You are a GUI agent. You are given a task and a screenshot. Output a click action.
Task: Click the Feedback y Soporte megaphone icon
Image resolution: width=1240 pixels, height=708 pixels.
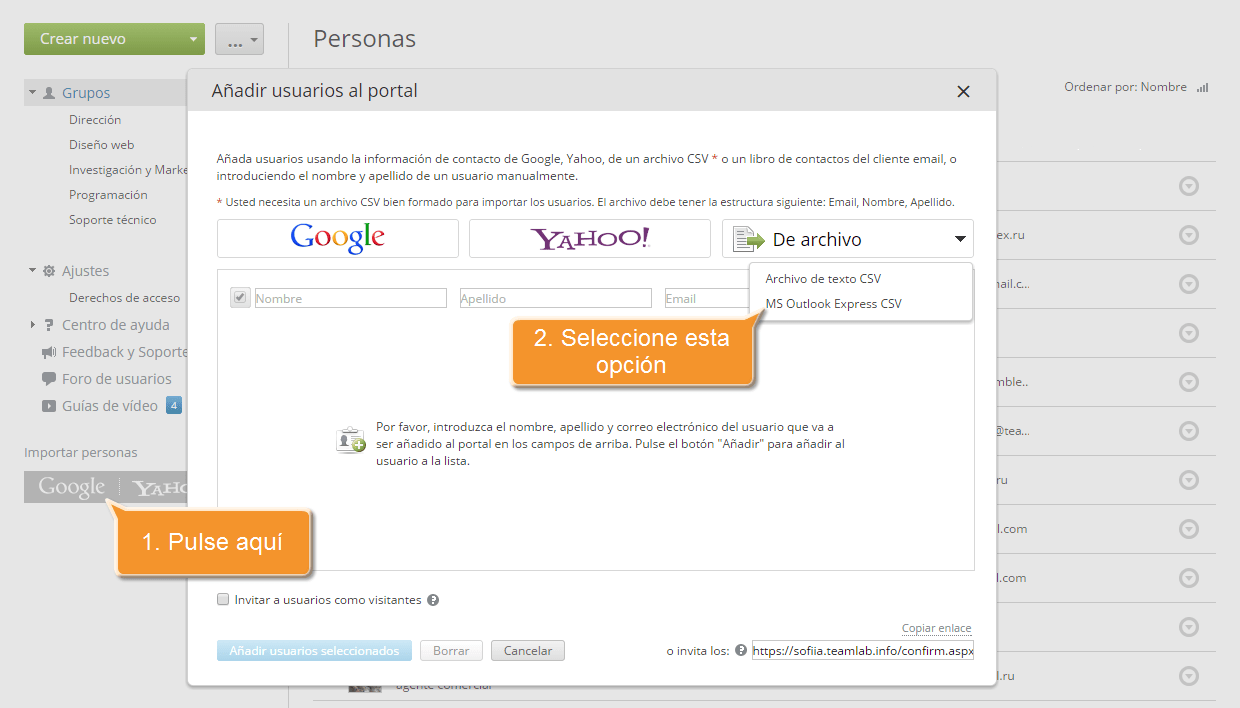pyautogui.click(x=49, y=352)
